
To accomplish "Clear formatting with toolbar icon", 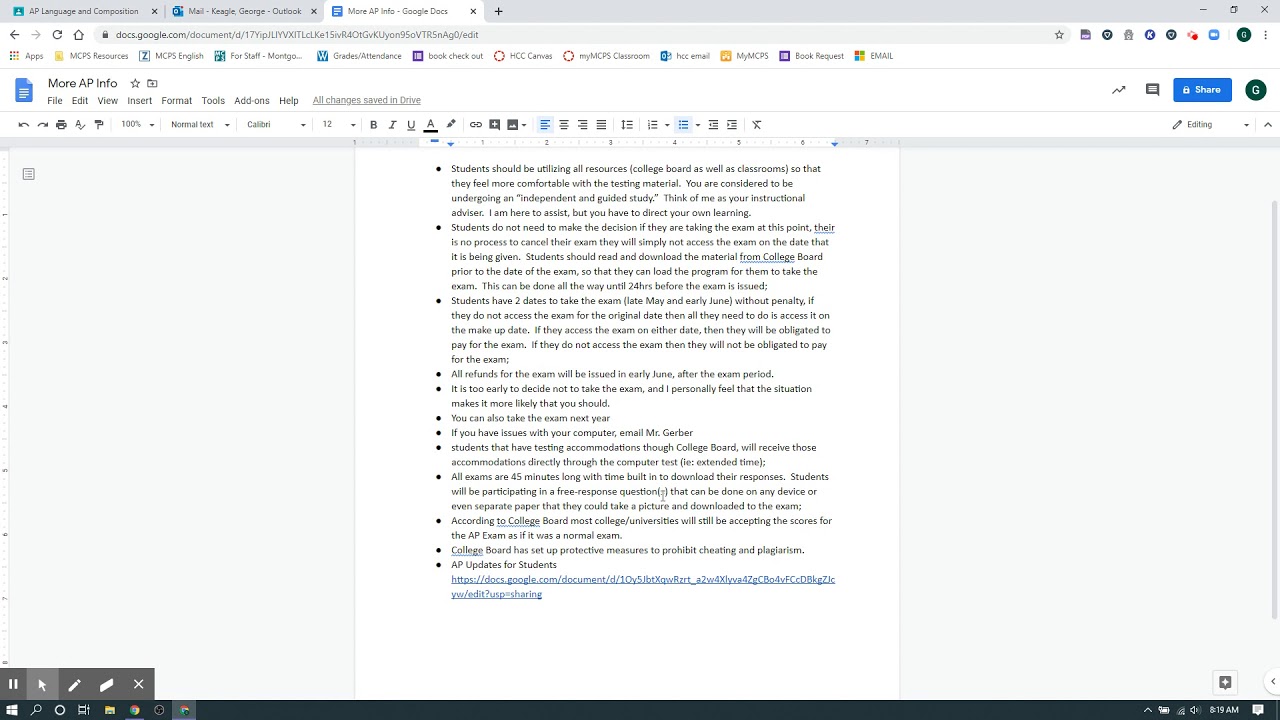I will pyautogui.click(x=757, y=124).
